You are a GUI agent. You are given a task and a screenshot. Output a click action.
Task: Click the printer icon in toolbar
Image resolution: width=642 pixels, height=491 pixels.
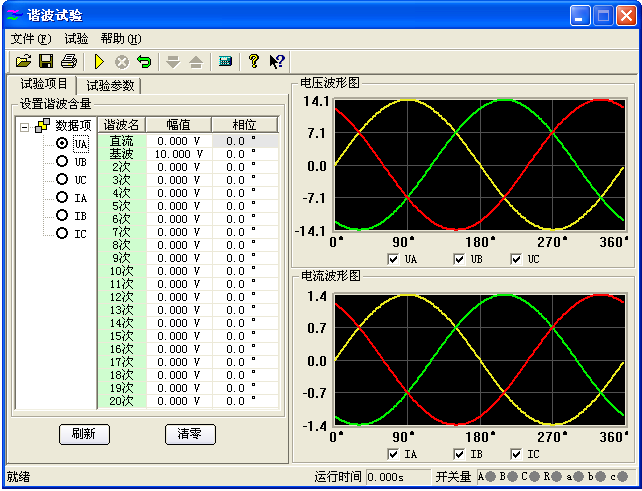(x=68, y=62)
